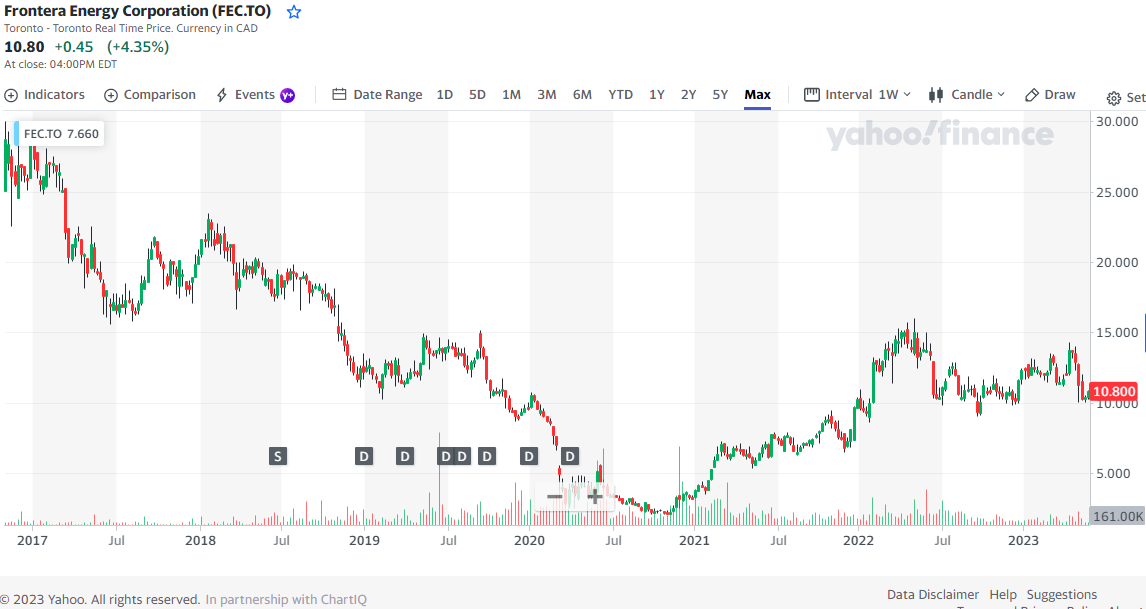Select the 6M time range
Viewport: 1146px width, 609px height.
point(582,94)
